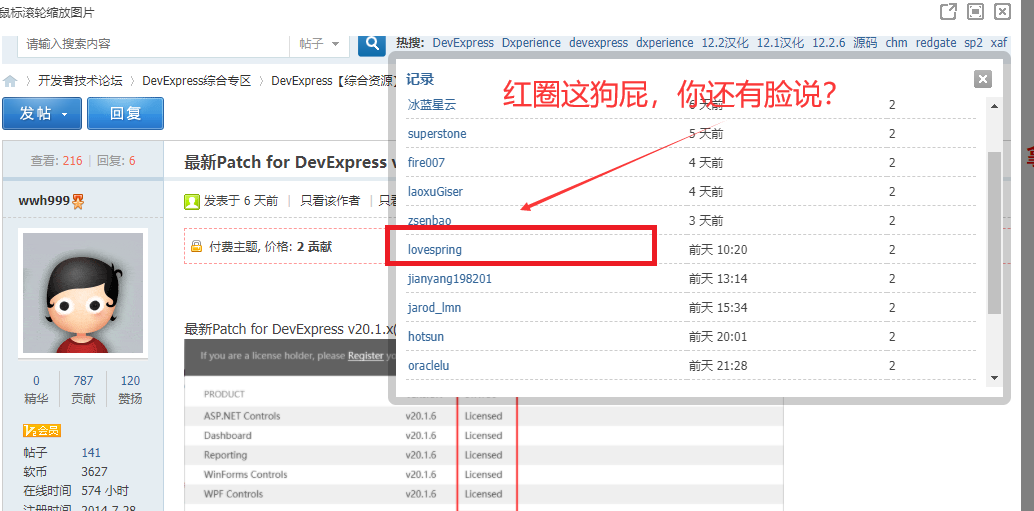Click the 软币 value 3627
Viewport: 1034px width, 511px height.
tap(94, 471)
